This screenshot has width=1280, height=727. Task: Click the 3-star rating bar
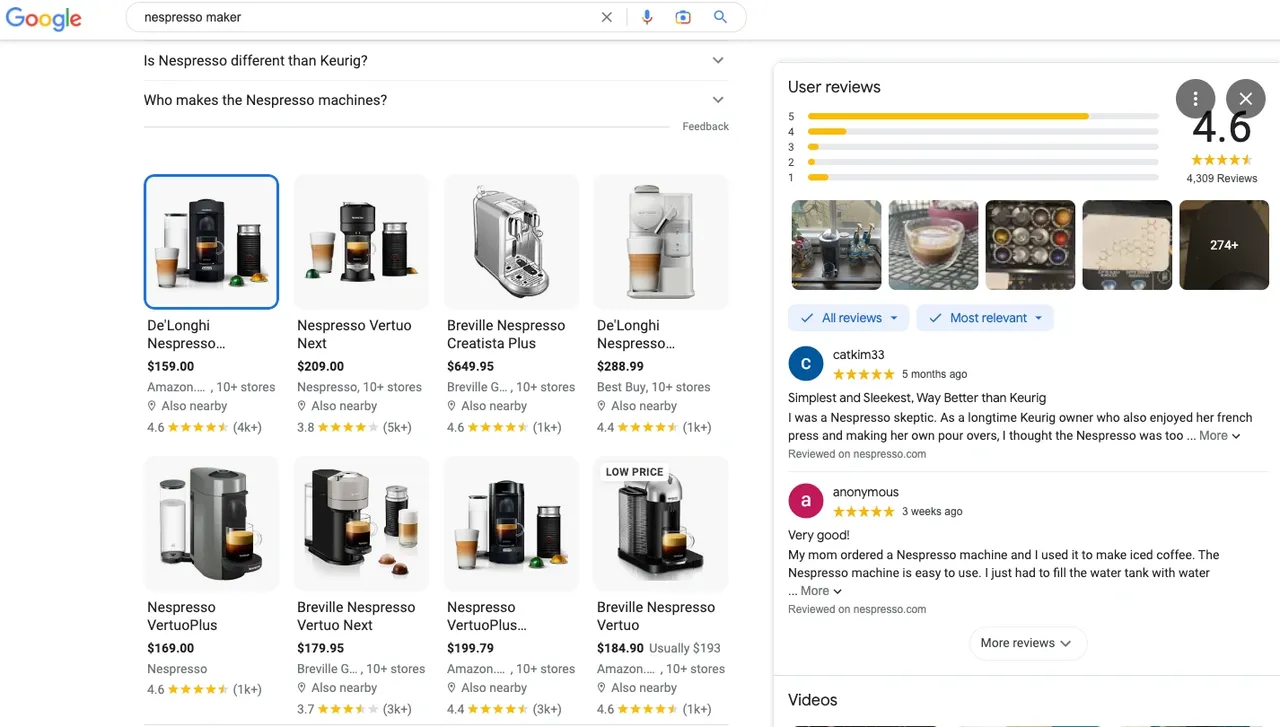(x=983, y=147)
